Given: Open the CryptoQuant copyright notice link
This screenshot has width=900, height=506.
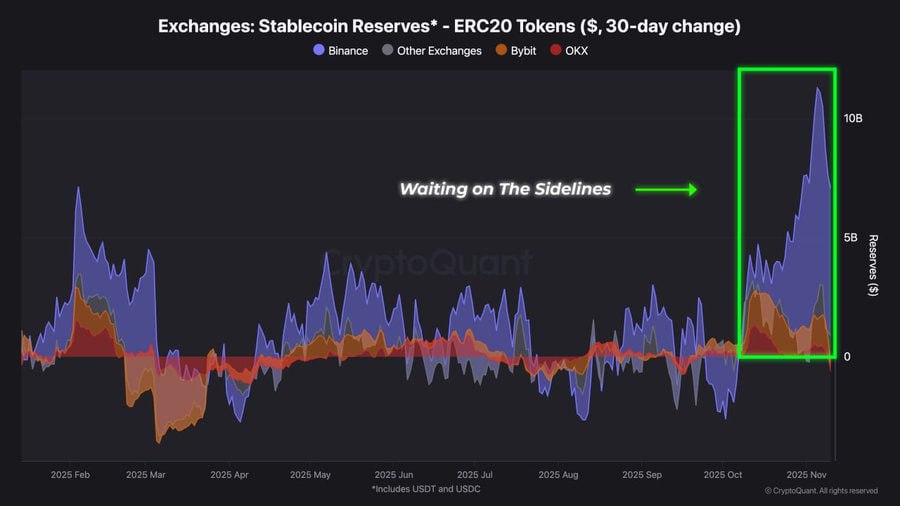Looking at the screenshot, I should (821, 491).
